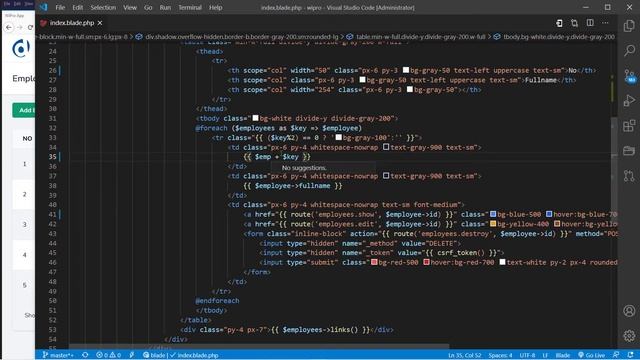The height and width of the screenshot is (360, 640).
Task: Open the Go menu
Action: (x=148, y=7)
